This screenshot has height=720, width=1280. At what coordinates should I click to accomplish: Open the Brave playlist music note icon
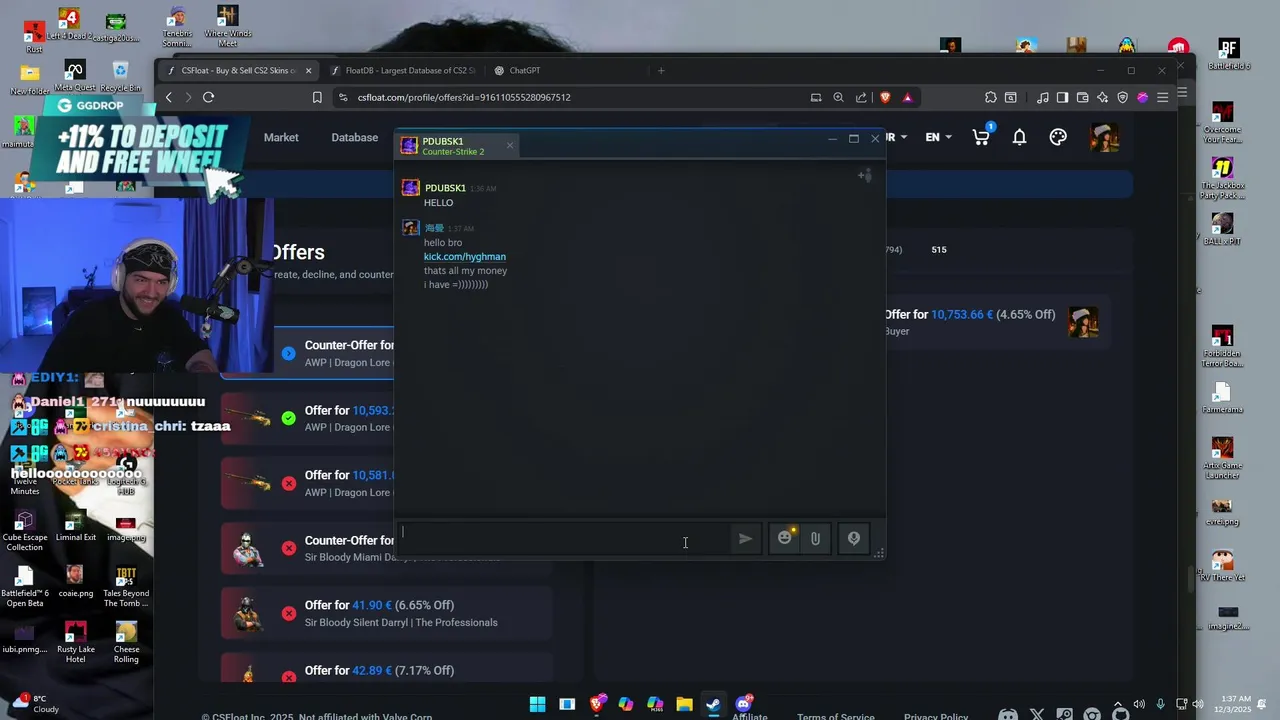pyautogui.click(x=1043, y=97)
